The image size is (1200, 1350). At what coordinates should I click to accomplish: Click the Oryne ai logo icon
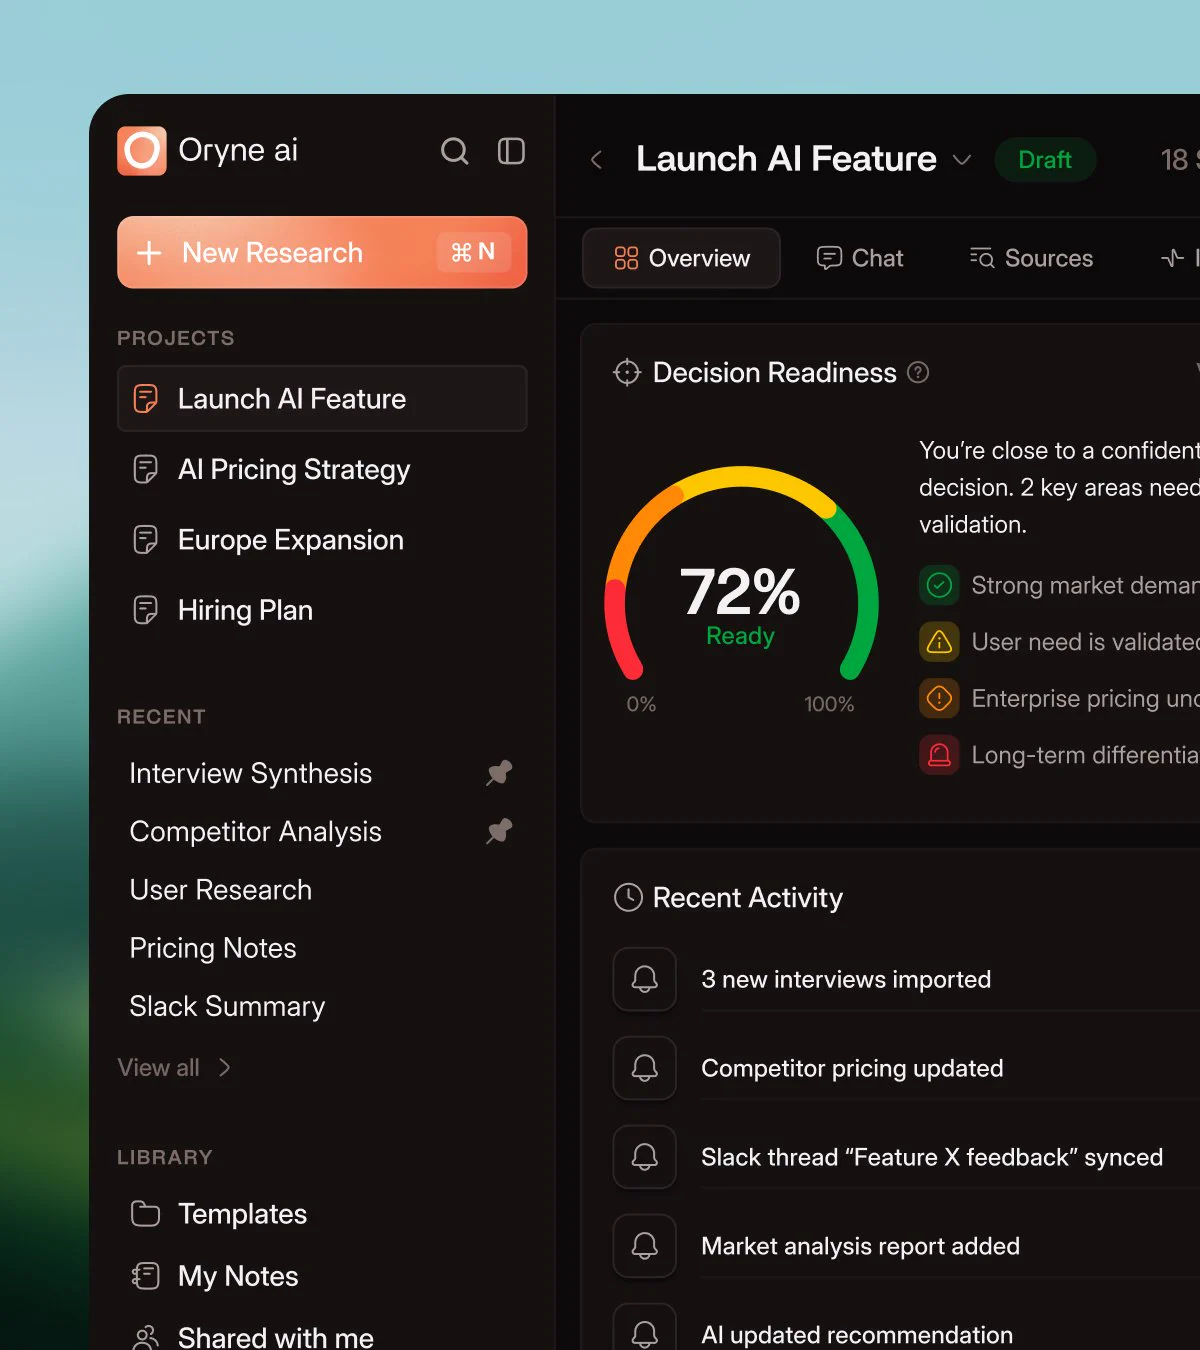[x=142, y=151]
